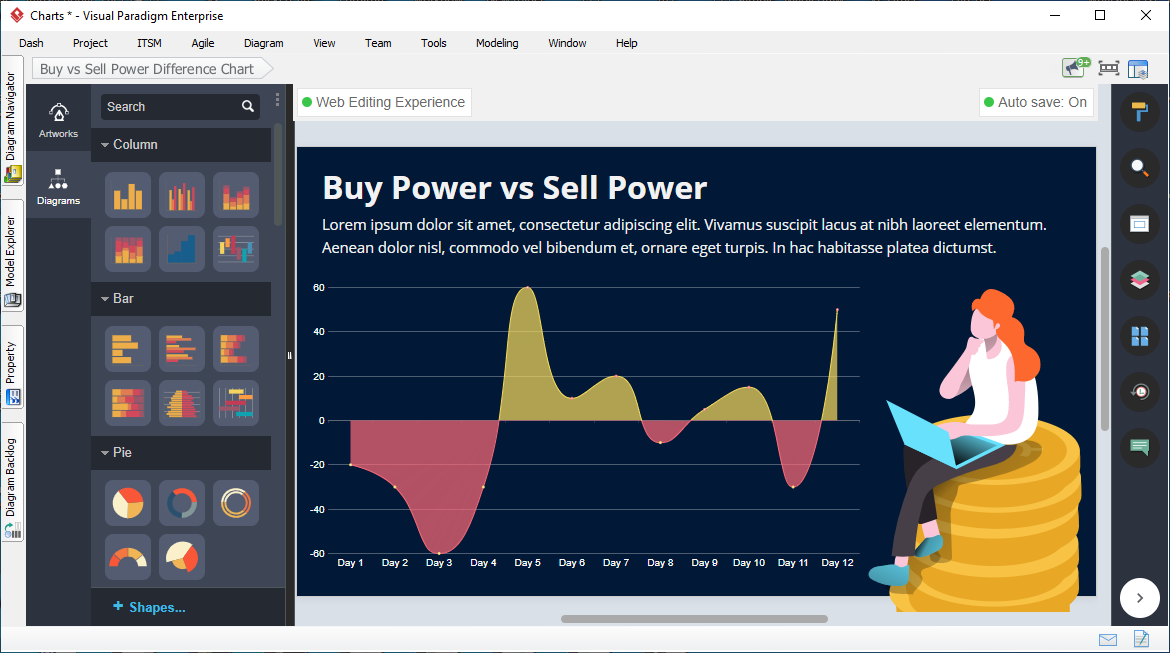Open the mail envelope icon in status bar
This screenshot has width=1170, height=653.
[x=1108, y=640]
